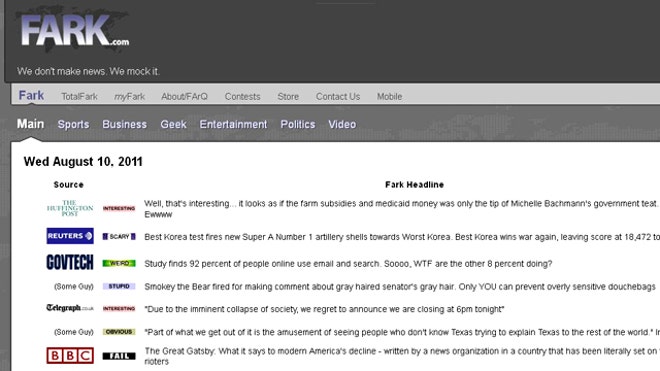Click the tagline We don't make news

coord(88,71)
